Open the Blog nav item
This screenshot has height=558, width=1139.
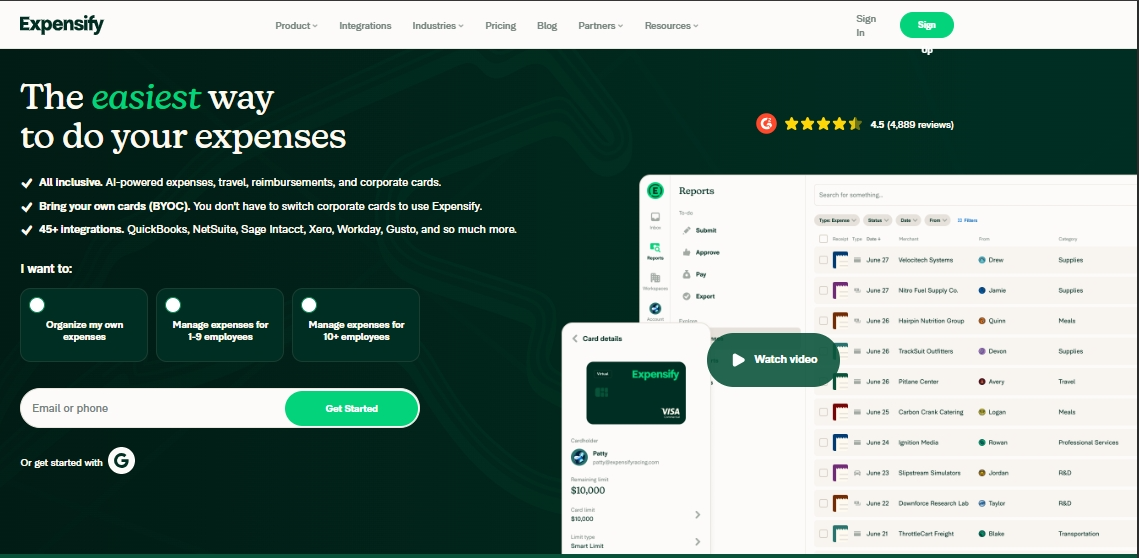(547, 25)
